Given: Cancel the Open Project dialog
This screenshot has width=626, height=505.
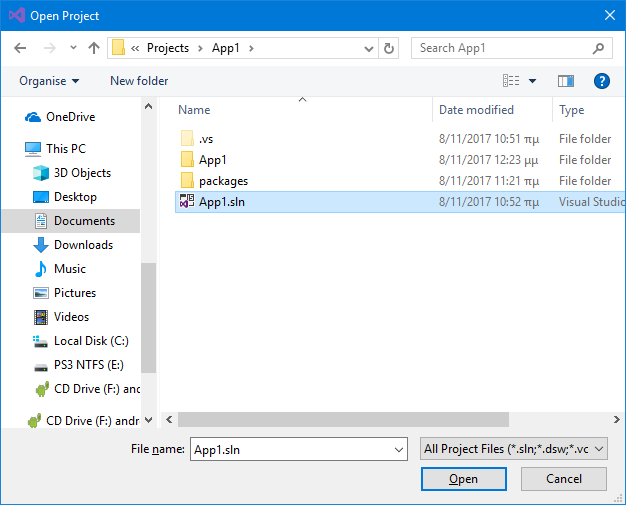Looking at the screenshot, I should click(564, 479).
